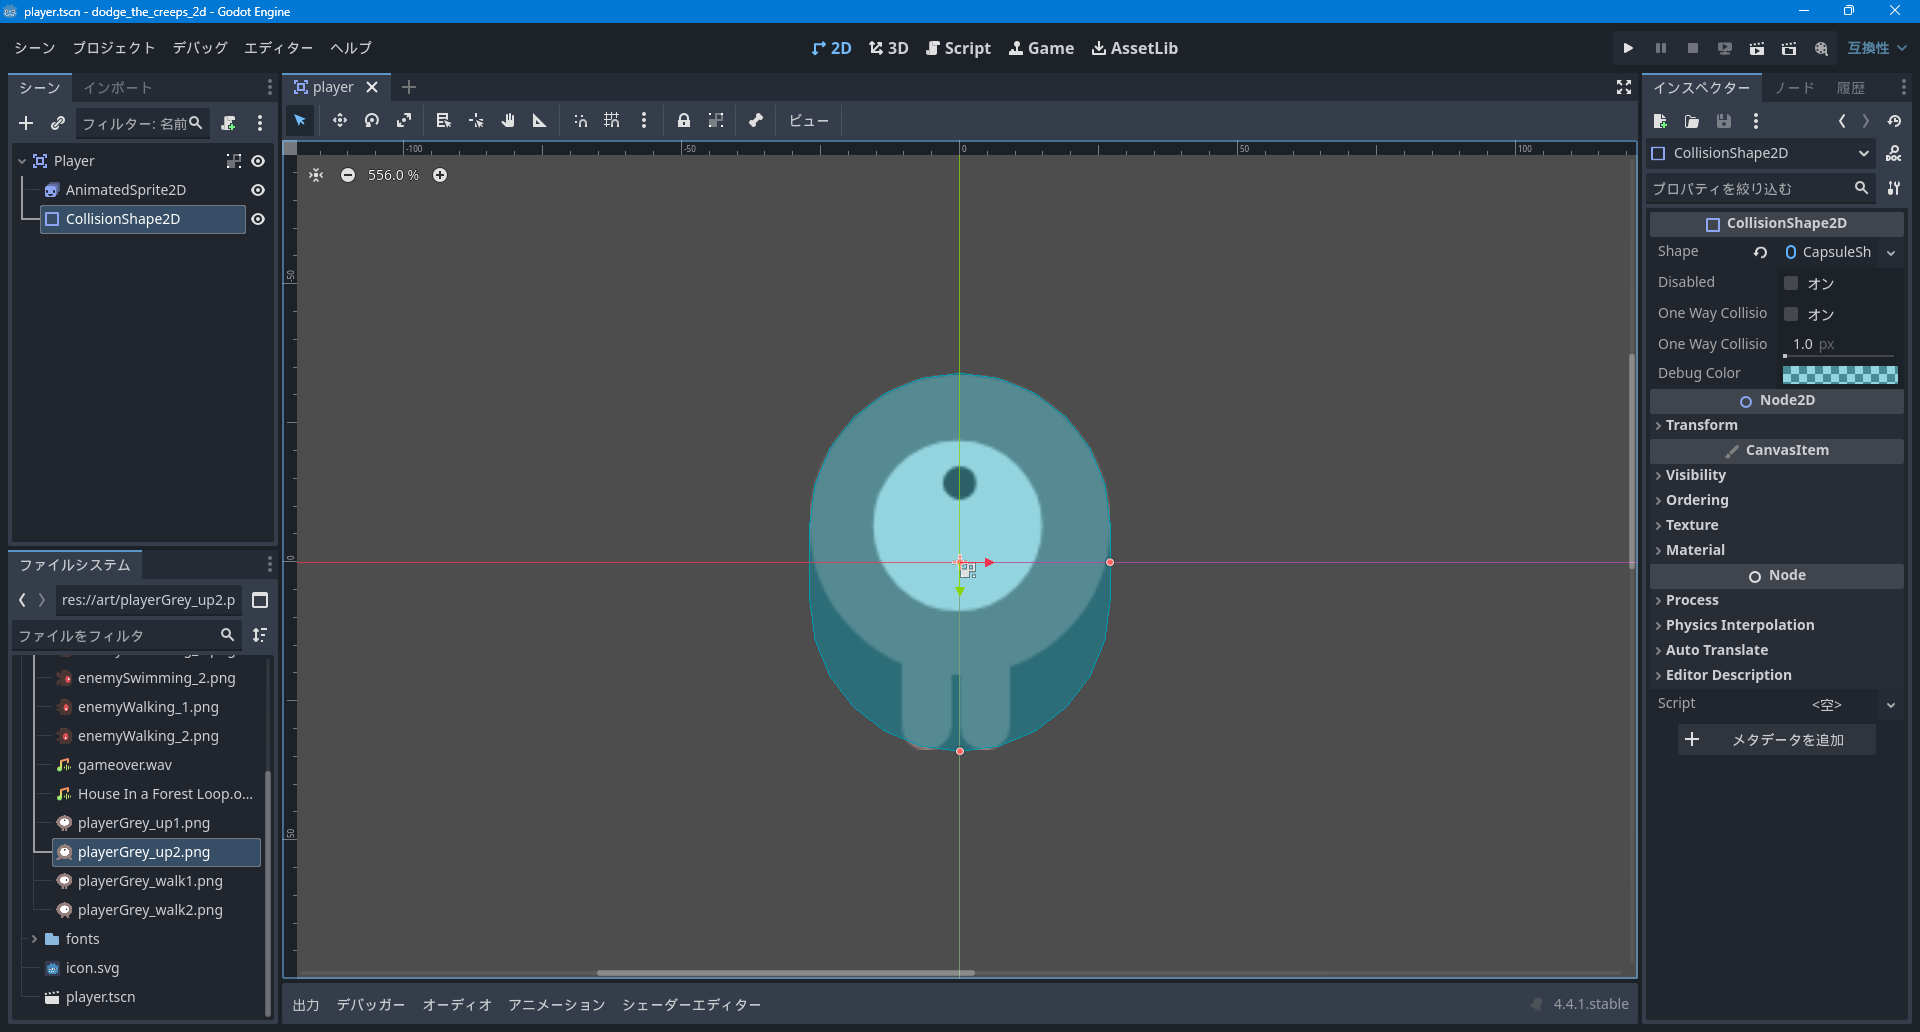
Task: Select the Select Mode arrow tool
Action: point(300,121)
